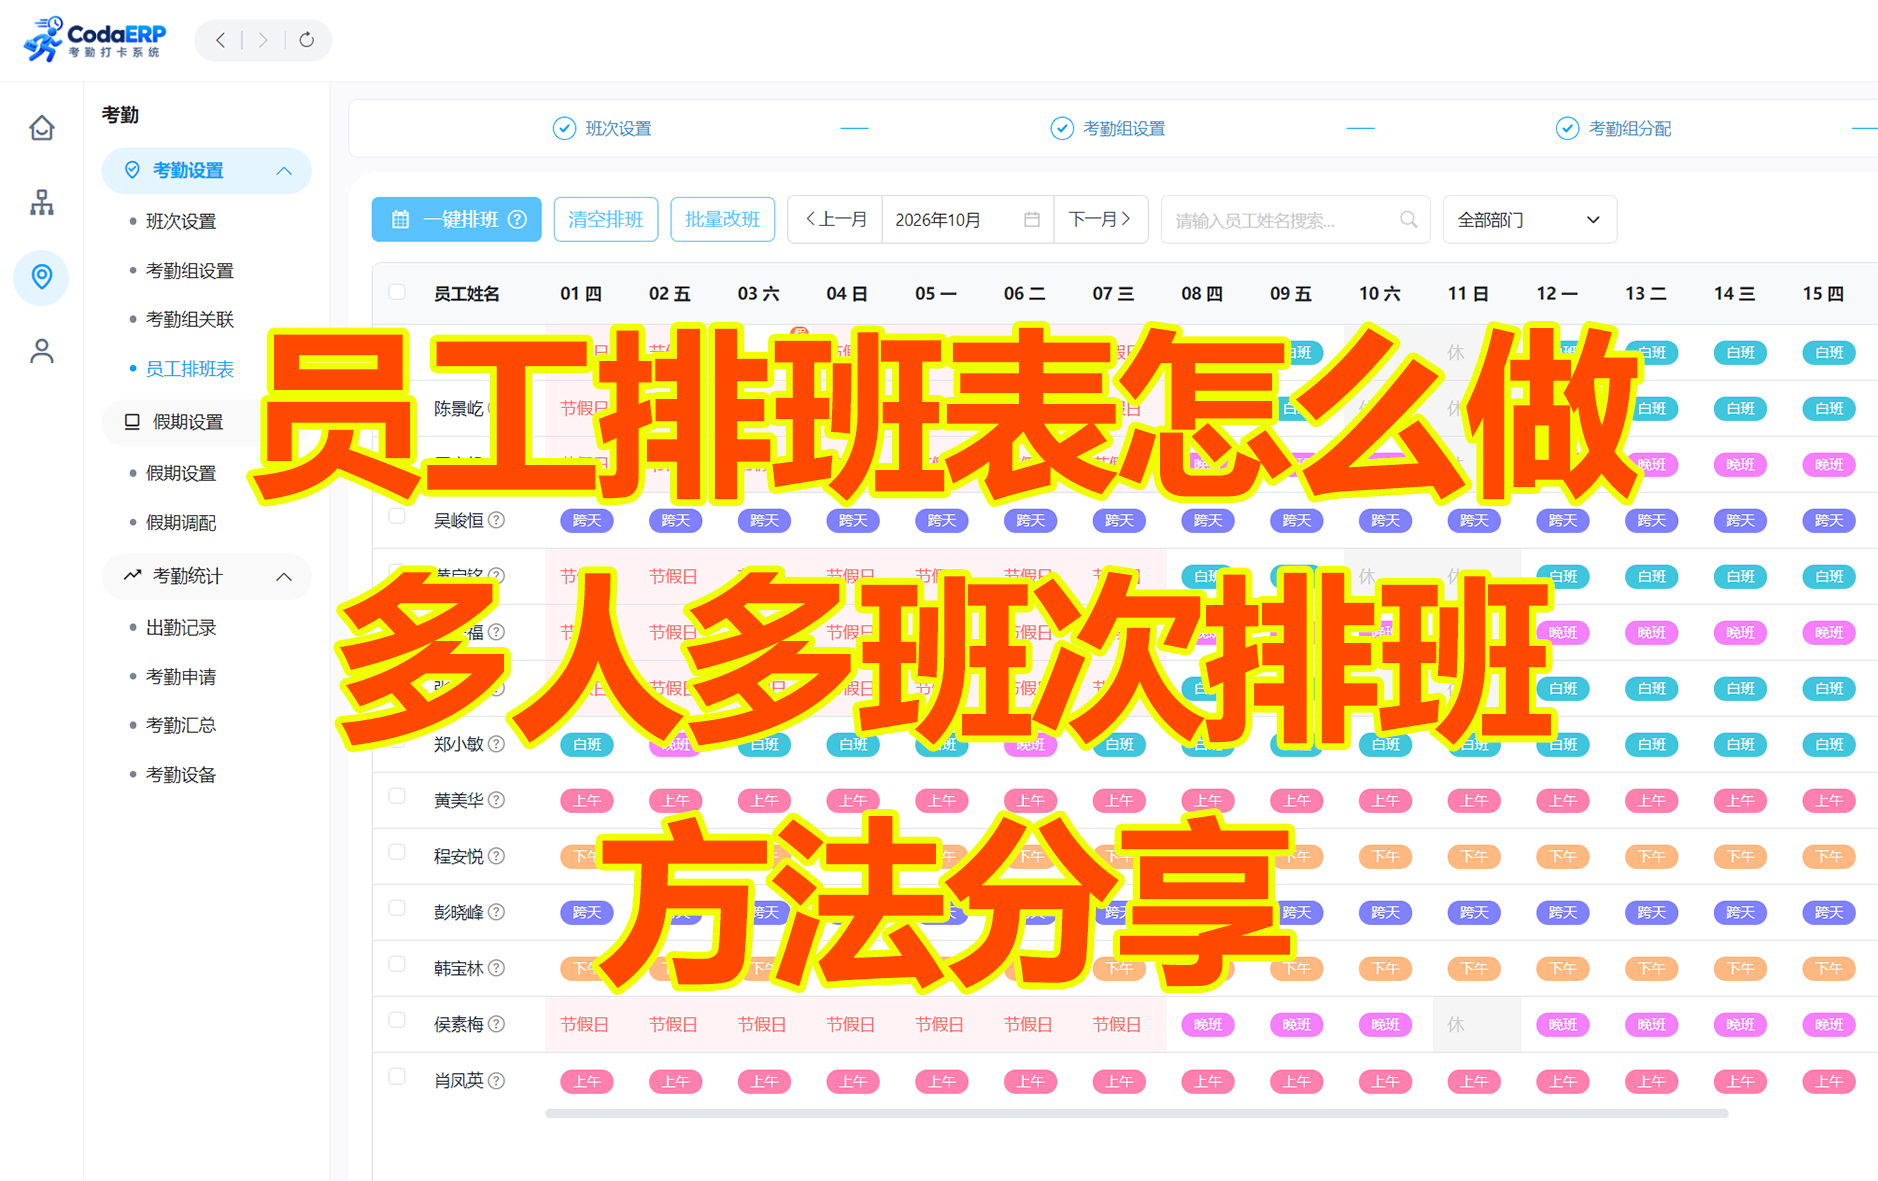Screen dimensions: 1878x1181
Task: Click help icon next to 肖凤英
Action: tap(496, 1080)
